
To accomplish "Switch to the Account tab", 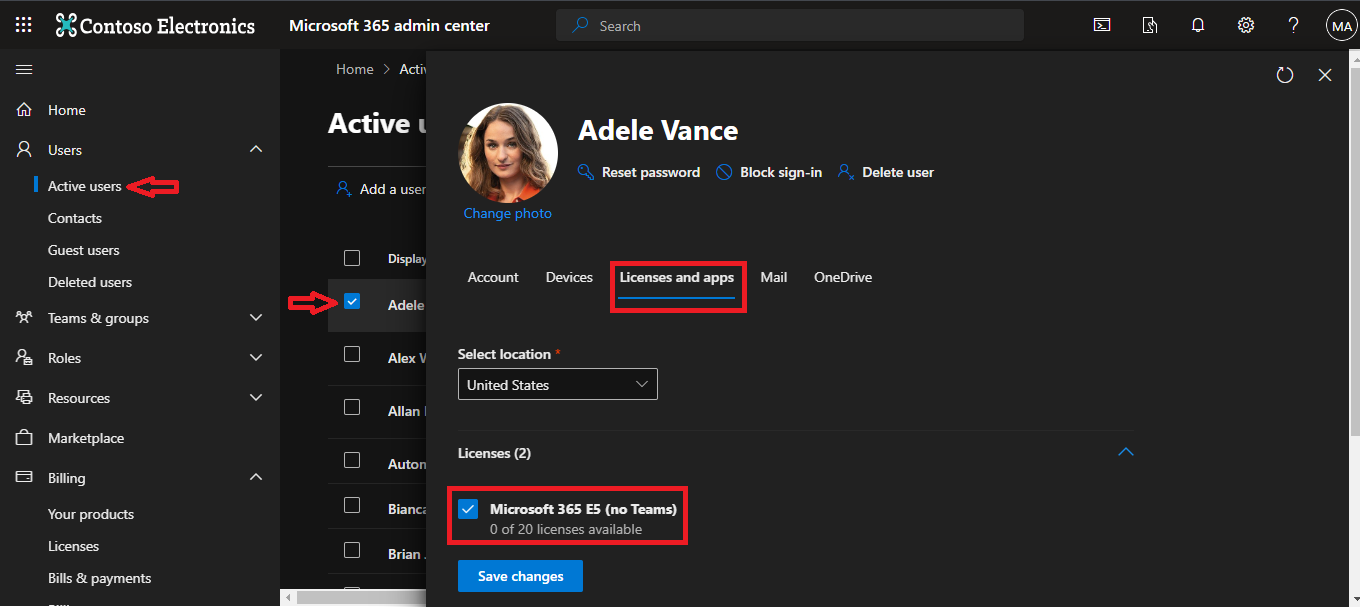I will [x=493, y=277].
